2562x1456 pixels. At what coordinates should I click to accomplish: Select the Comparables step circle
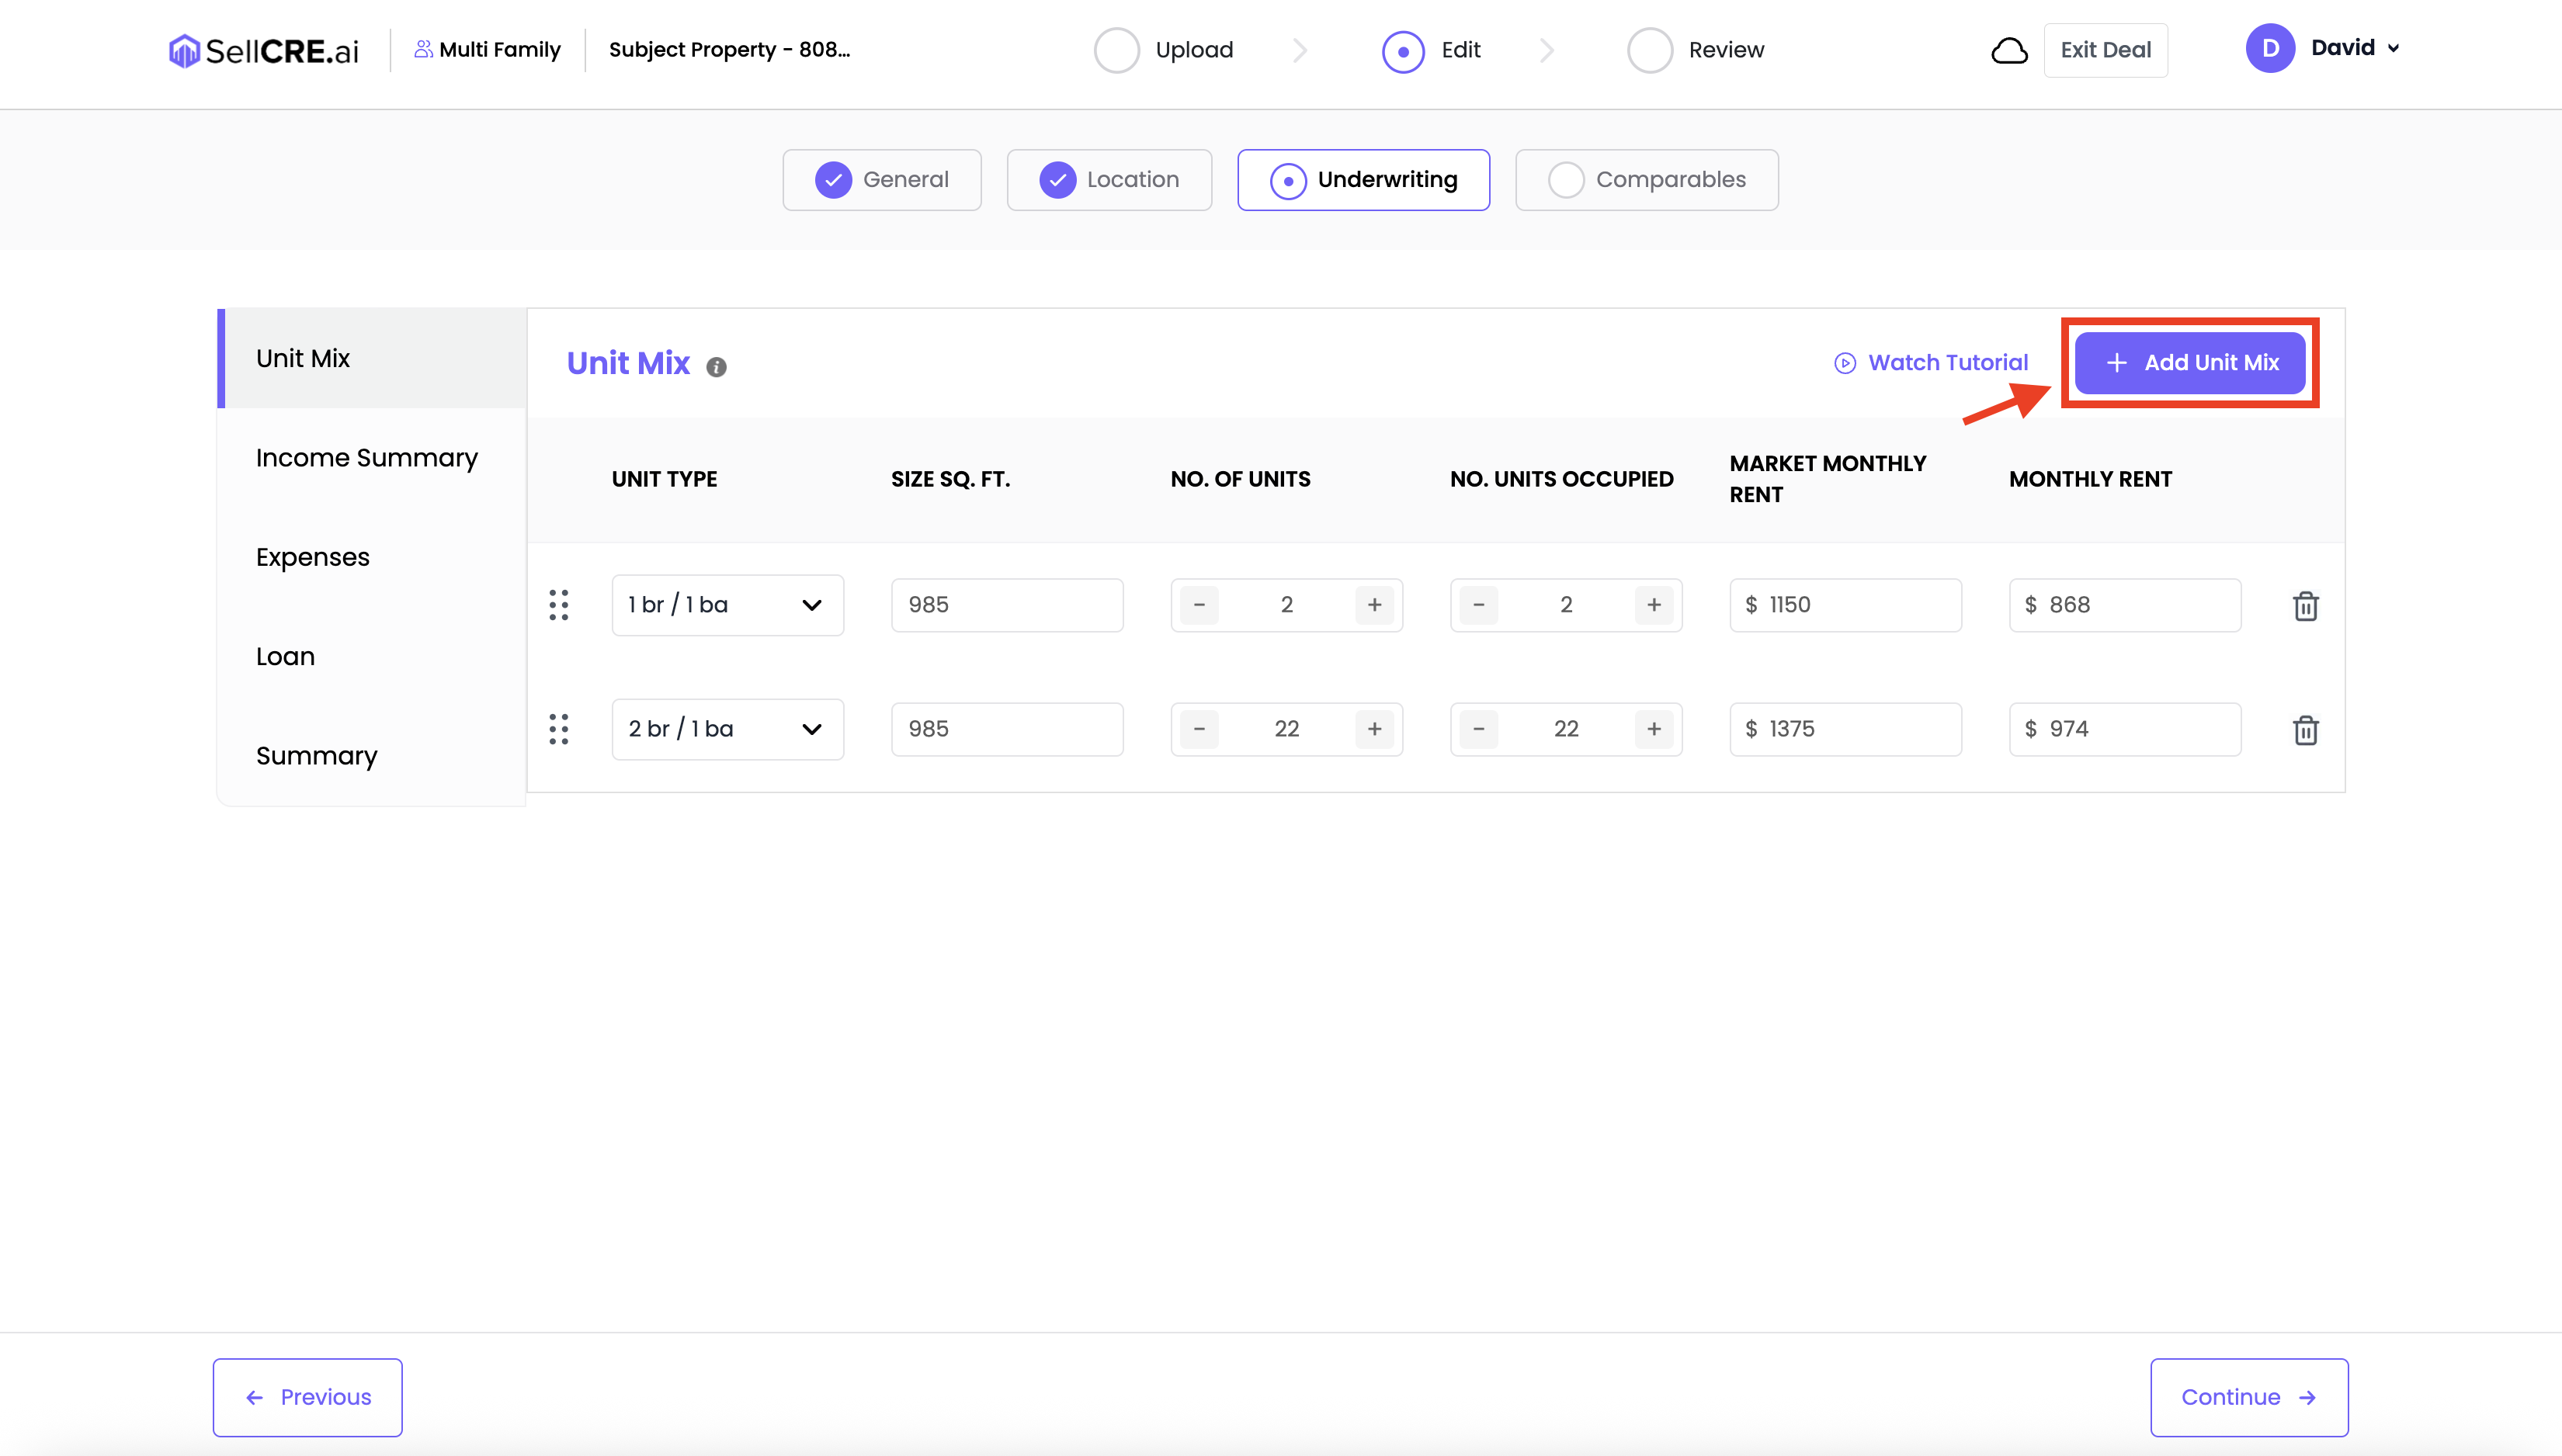tap(1565, 180)
